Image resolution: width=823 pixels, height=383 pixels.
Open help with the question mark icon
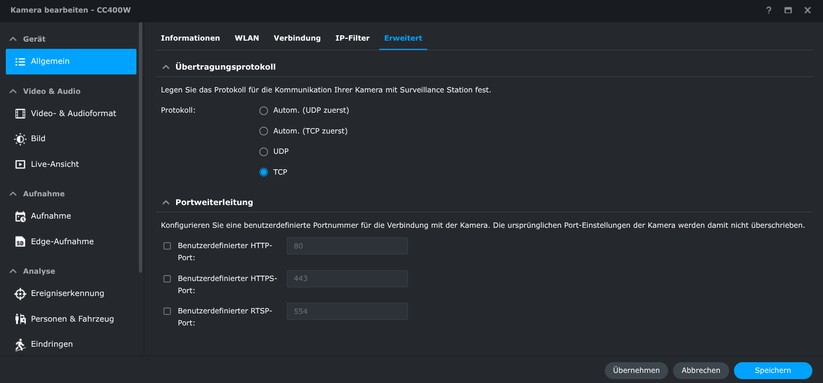[768, 10]
